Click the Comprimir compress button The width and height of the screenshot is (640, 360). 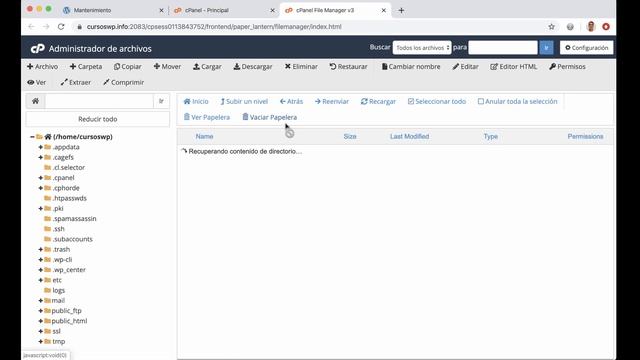[124, 82]
